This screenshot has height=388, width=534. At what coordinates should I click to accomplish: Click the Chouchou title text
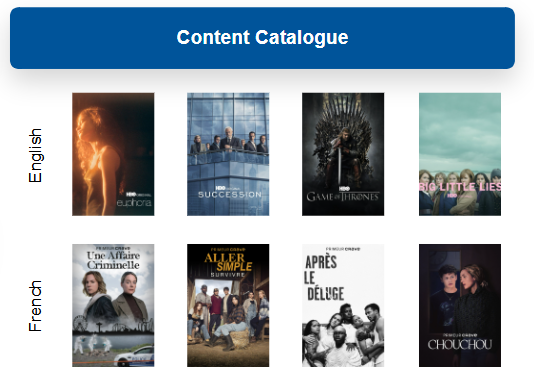(460, 345)
